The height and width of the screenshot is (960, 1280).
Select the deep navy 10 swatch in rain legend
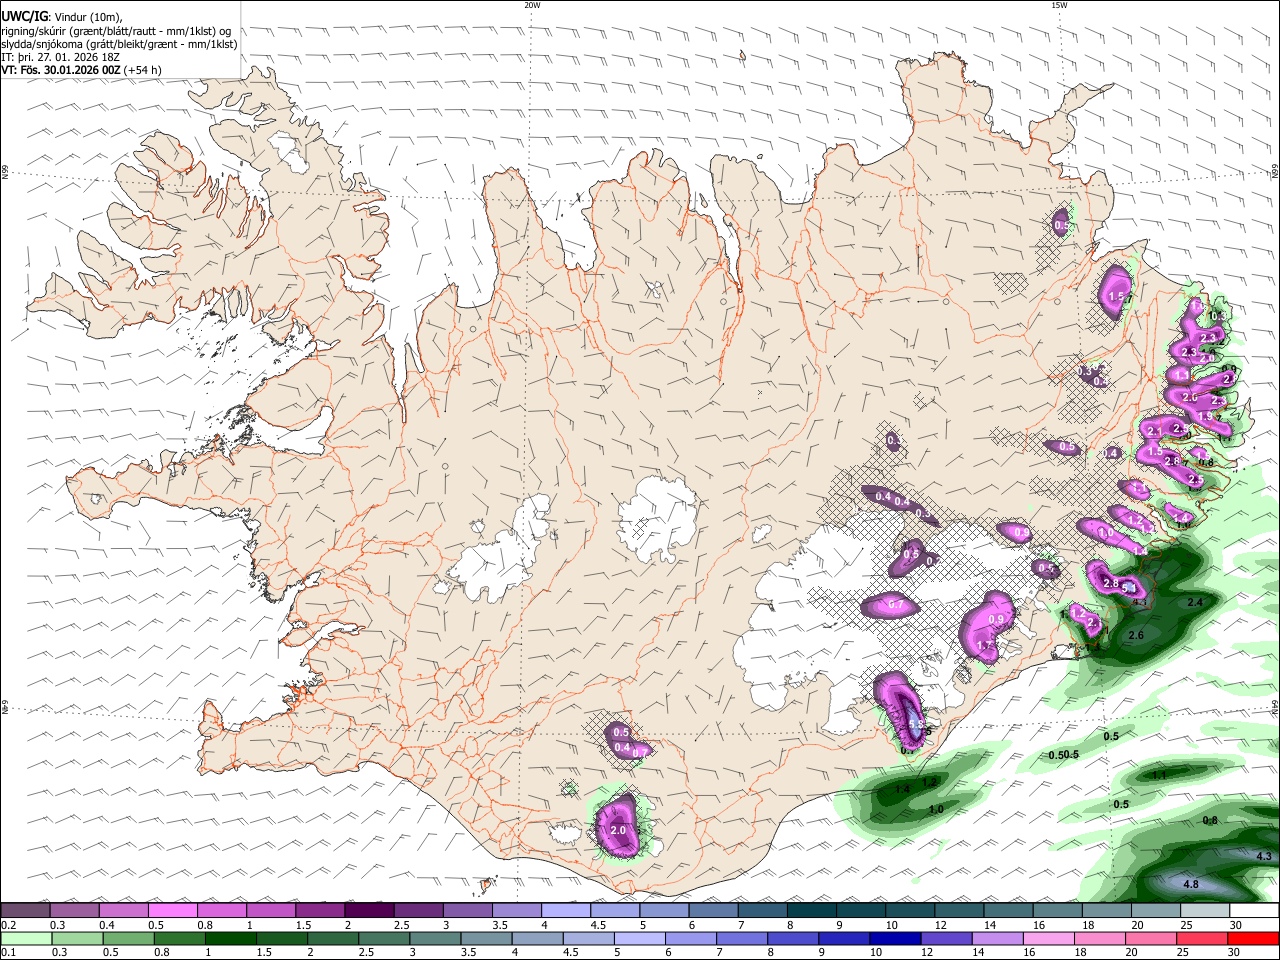click(895, 938)
